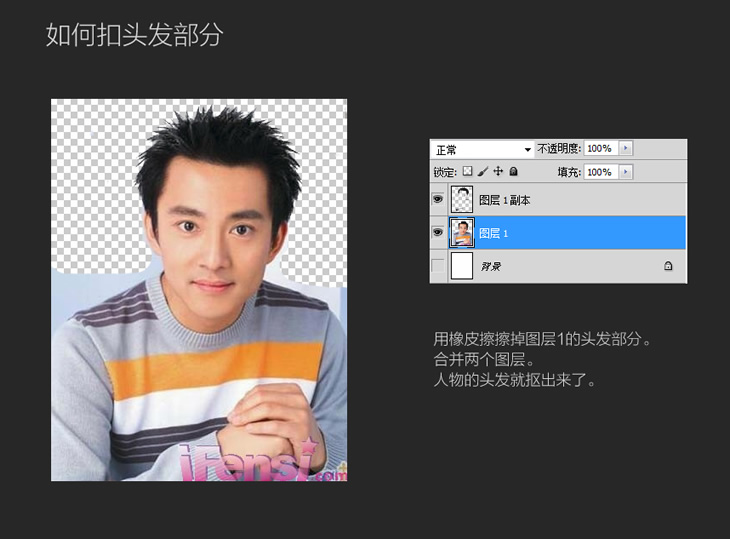Screen dimensions: 730x539
Task: Click the lock image pixels brush icon
Action: pyautogui.click(x=482, y=172)
